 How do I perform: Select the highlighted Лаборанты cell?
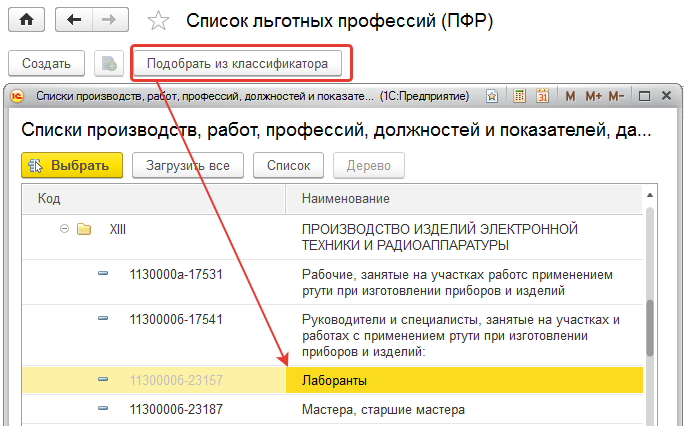[x=464, y=380]
